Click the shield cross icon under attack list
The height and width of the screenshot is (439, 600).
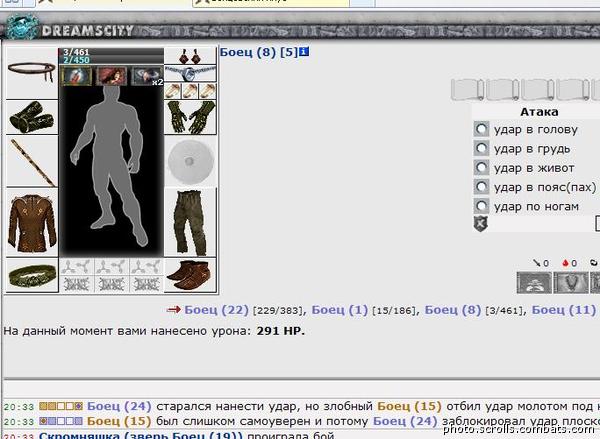coord(481,224)
